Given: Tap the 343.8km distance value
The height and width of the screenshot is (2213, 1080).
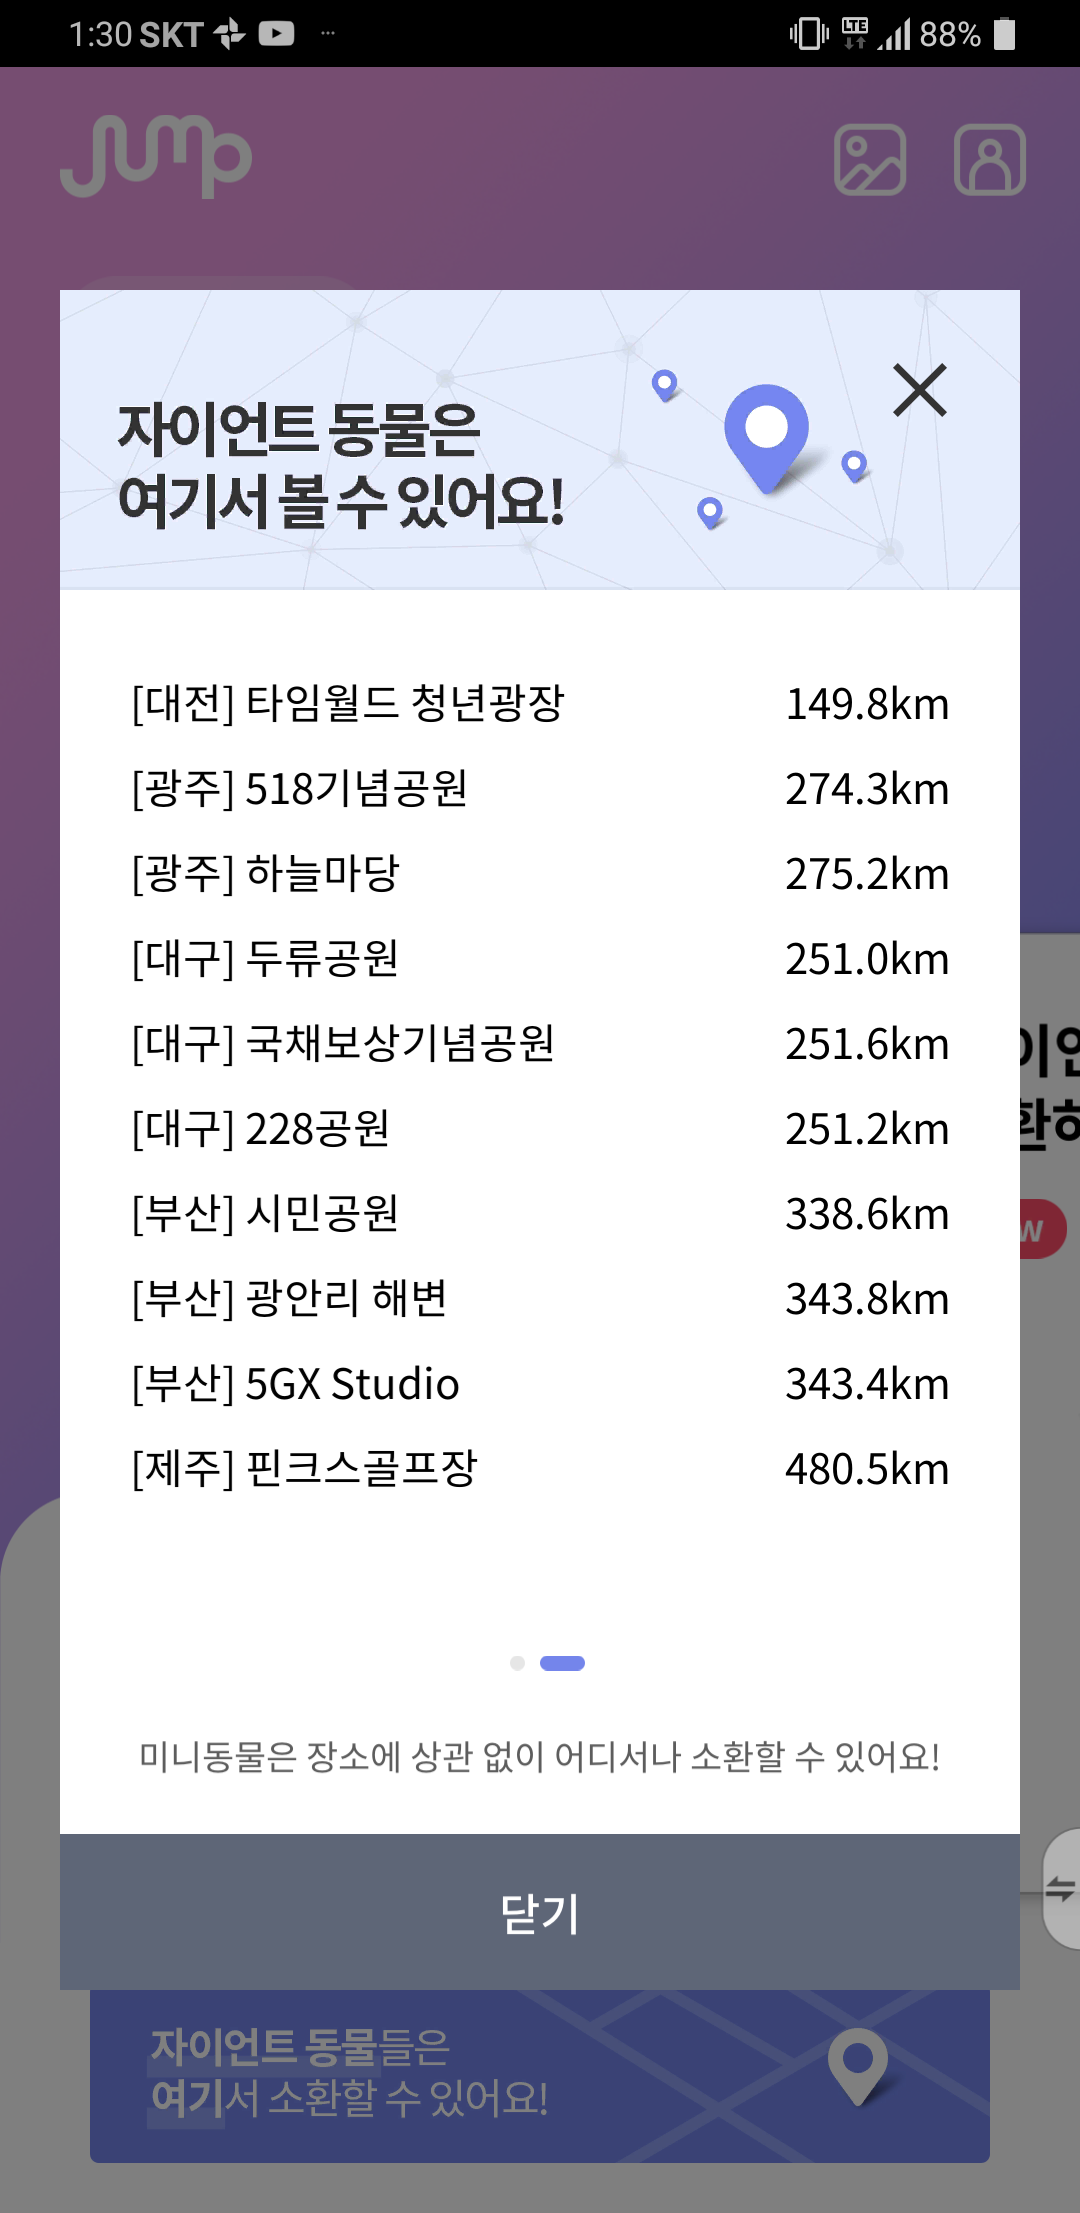Looking at the screenshot, I should coord(867,1299).
